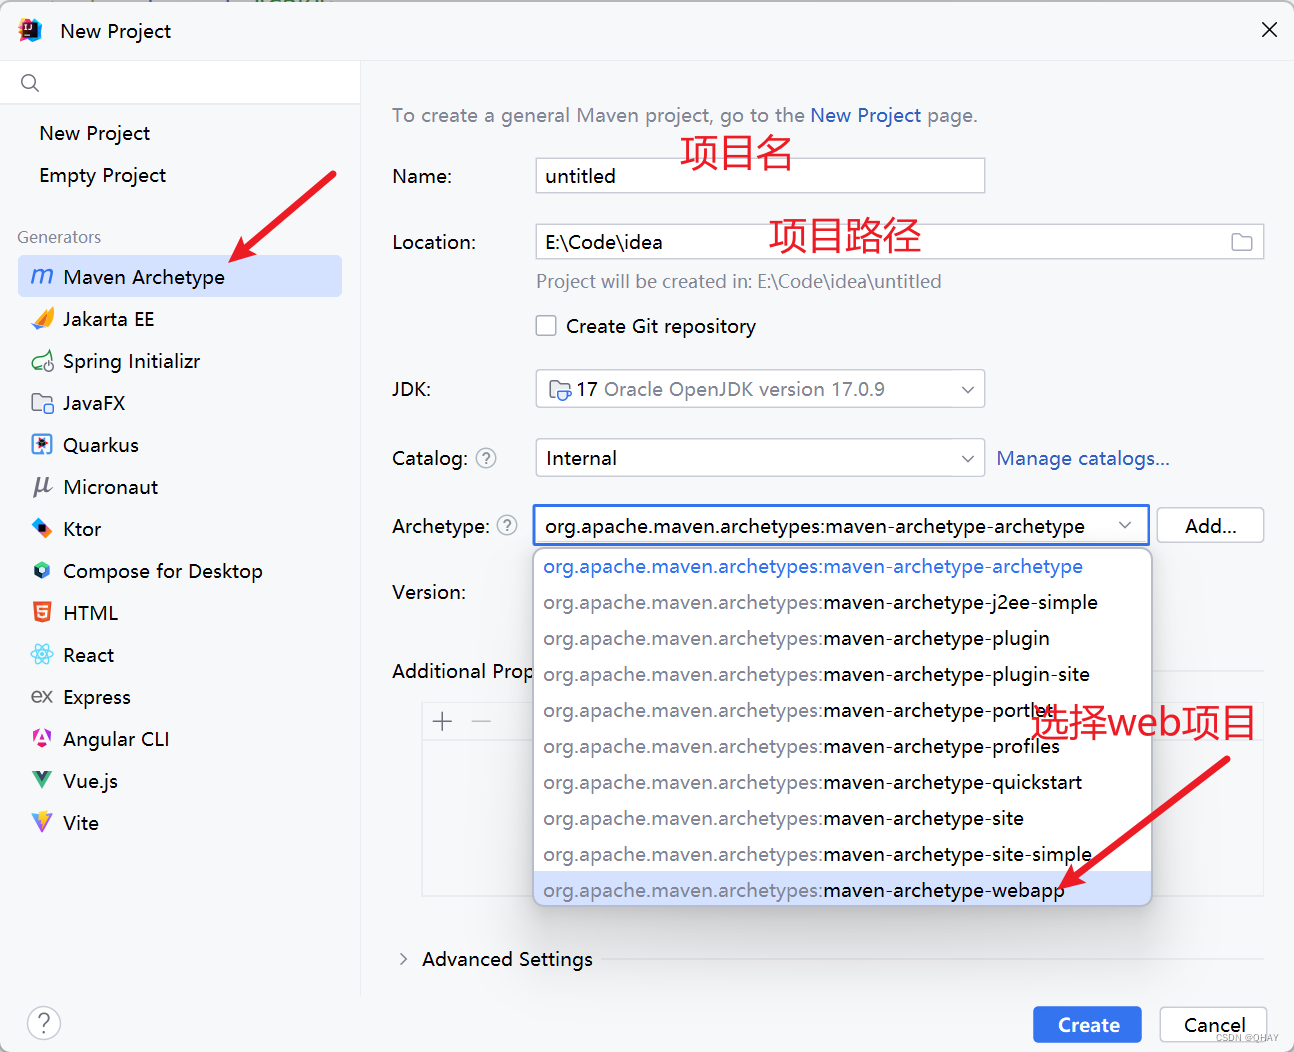Click the Micronaut mu icon
The image size is (1294, 1052).
[x=42, y=487]
